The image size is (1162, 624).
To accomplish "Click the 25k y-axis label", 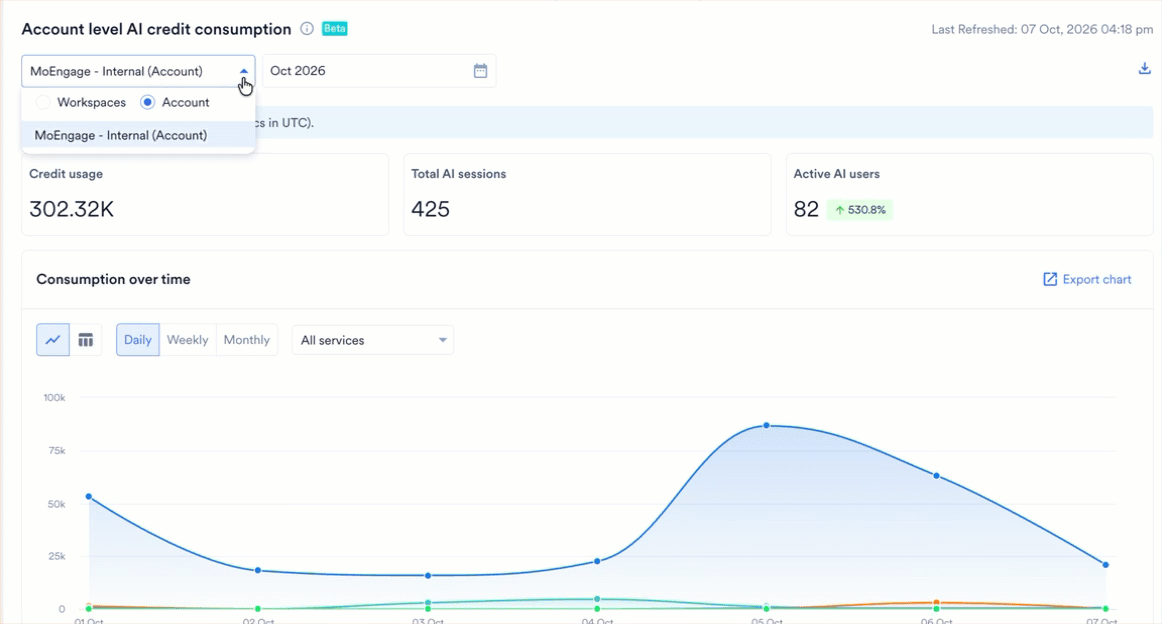I will click(56, 557).
